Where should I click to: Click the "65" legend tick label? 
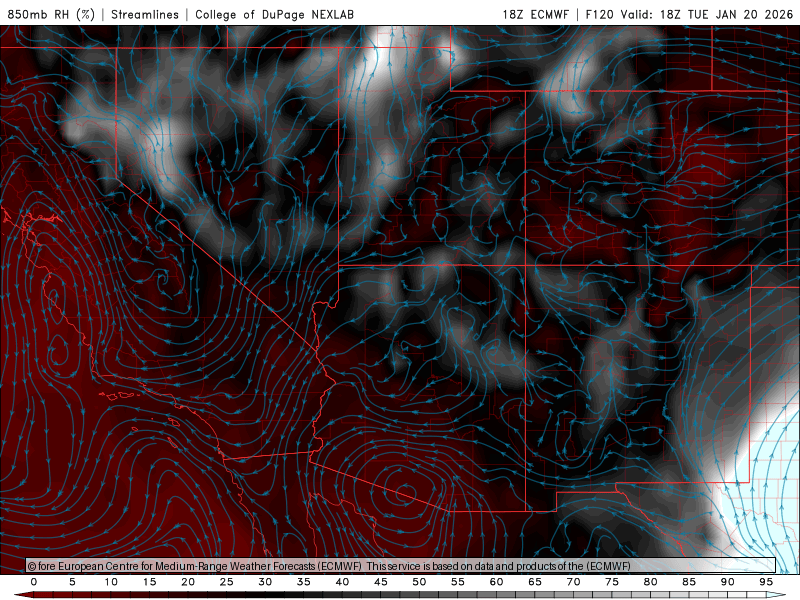(535, 582)
